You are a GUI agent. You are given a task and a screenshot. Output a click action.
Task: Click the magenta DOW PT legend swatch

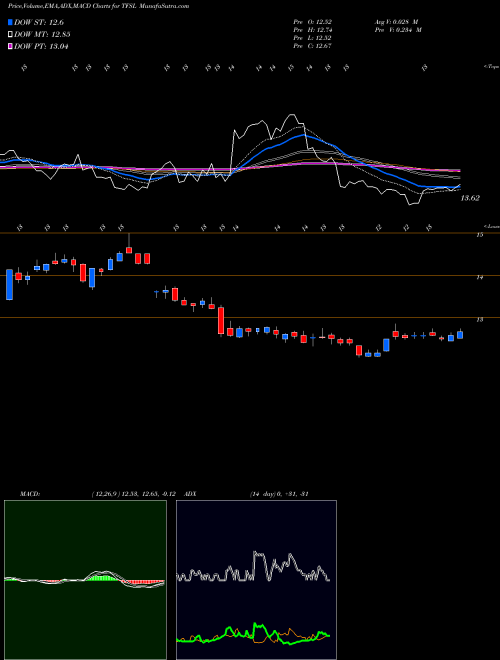pos(11,46)
